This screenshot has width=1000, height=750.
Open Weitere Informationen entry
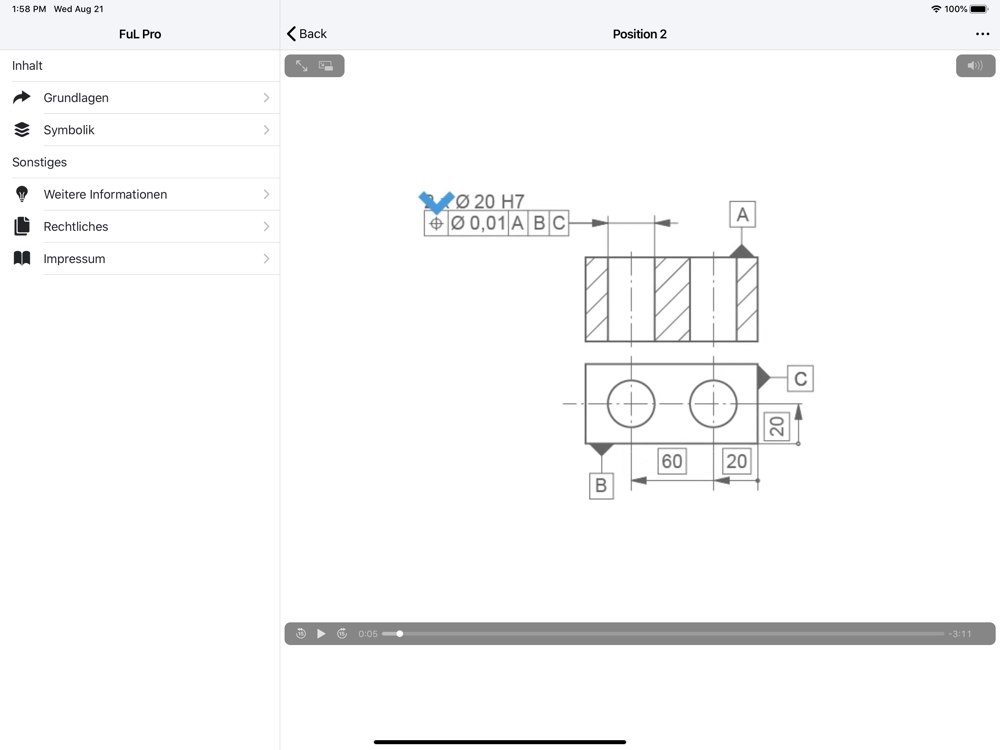[x=140, y=195]
